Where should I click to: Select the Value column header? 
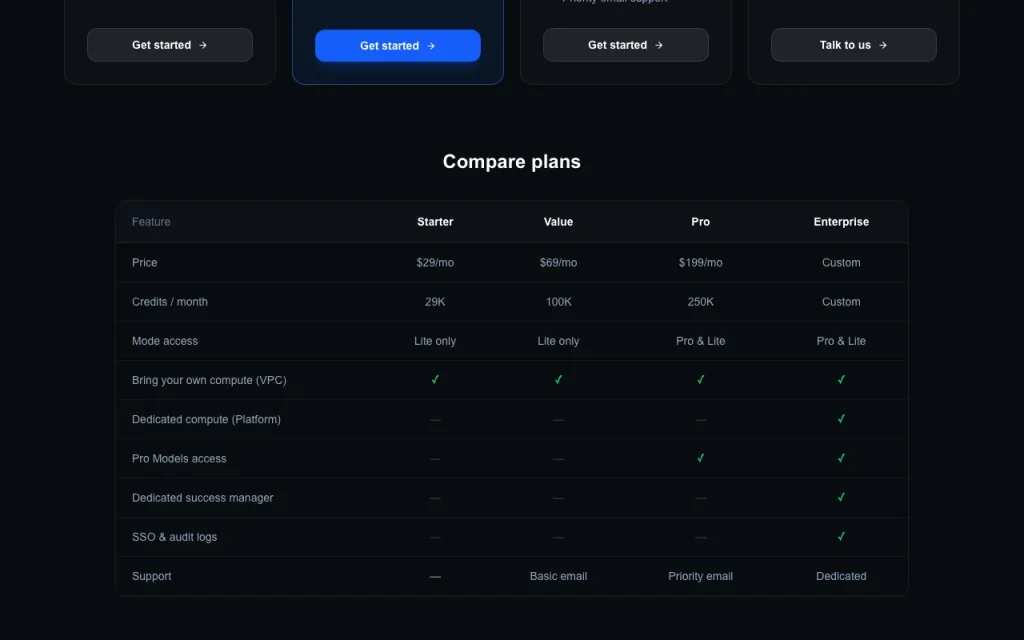558,222
